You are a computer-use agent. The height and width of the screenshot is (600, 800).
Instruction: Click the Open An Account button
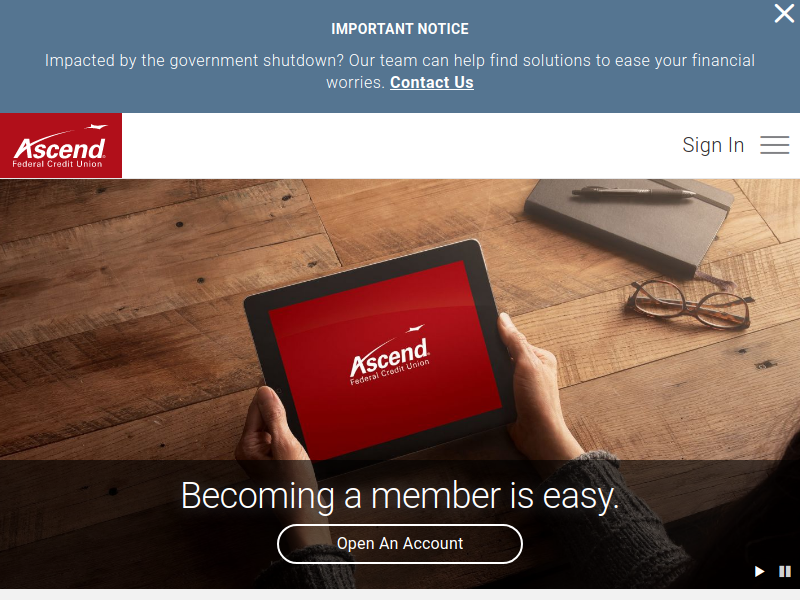399,544
